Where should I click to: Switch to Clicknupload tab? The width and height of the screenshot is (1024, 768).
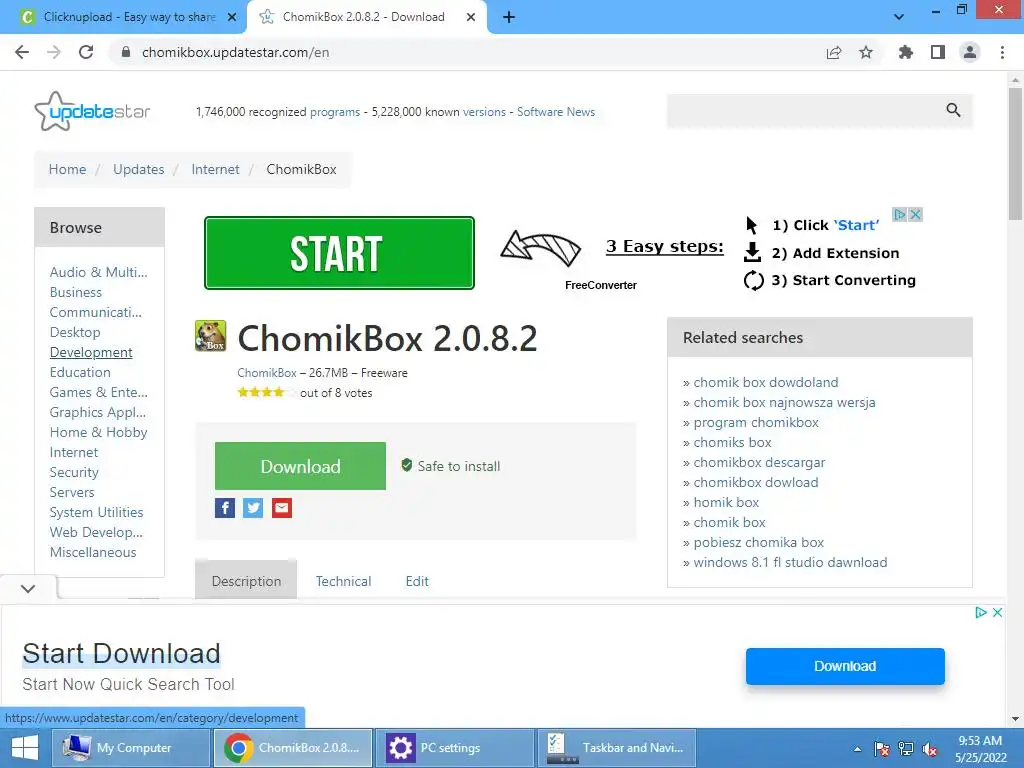point(124,17)
